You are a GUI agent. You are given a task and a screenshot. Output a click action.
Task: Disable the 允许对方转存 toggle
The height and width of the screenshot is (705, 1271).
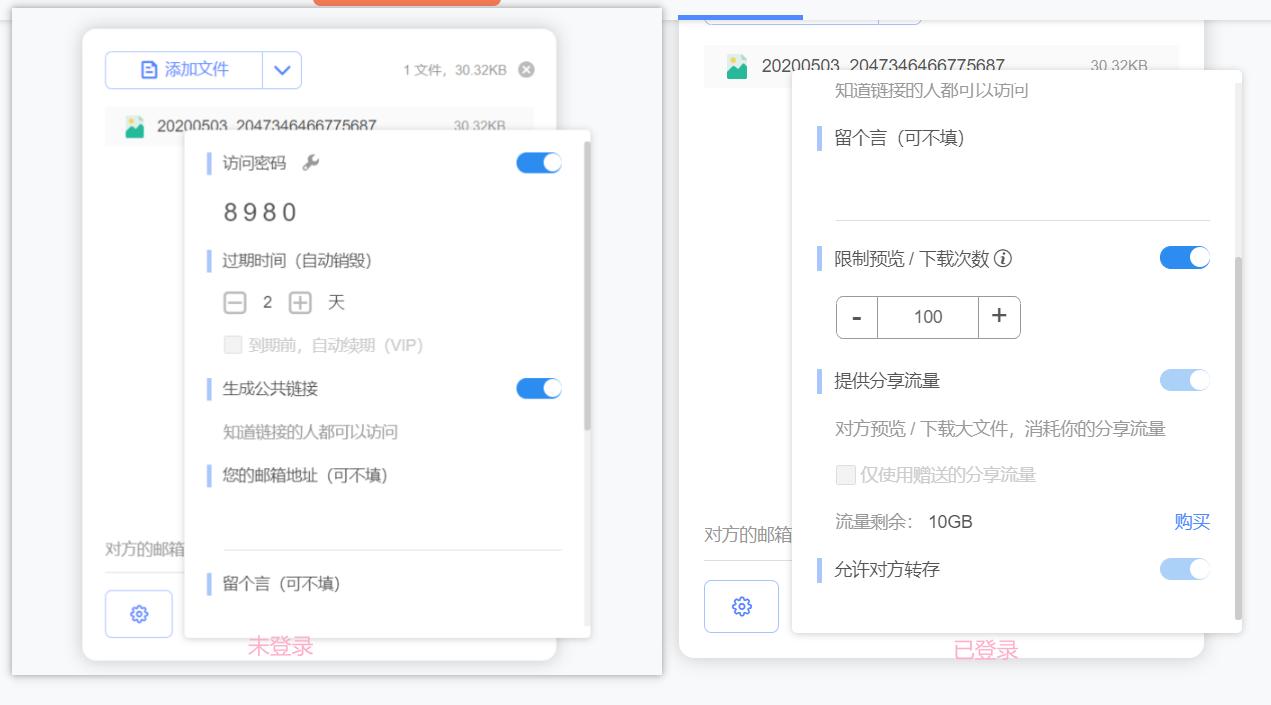click(x=1184, y=568)
